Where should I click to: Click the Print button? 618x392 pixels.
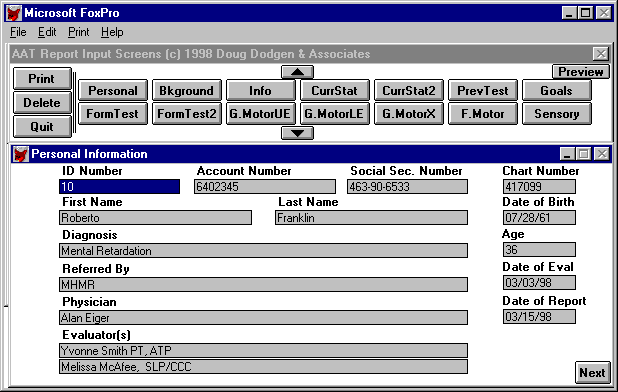point(42,79)
